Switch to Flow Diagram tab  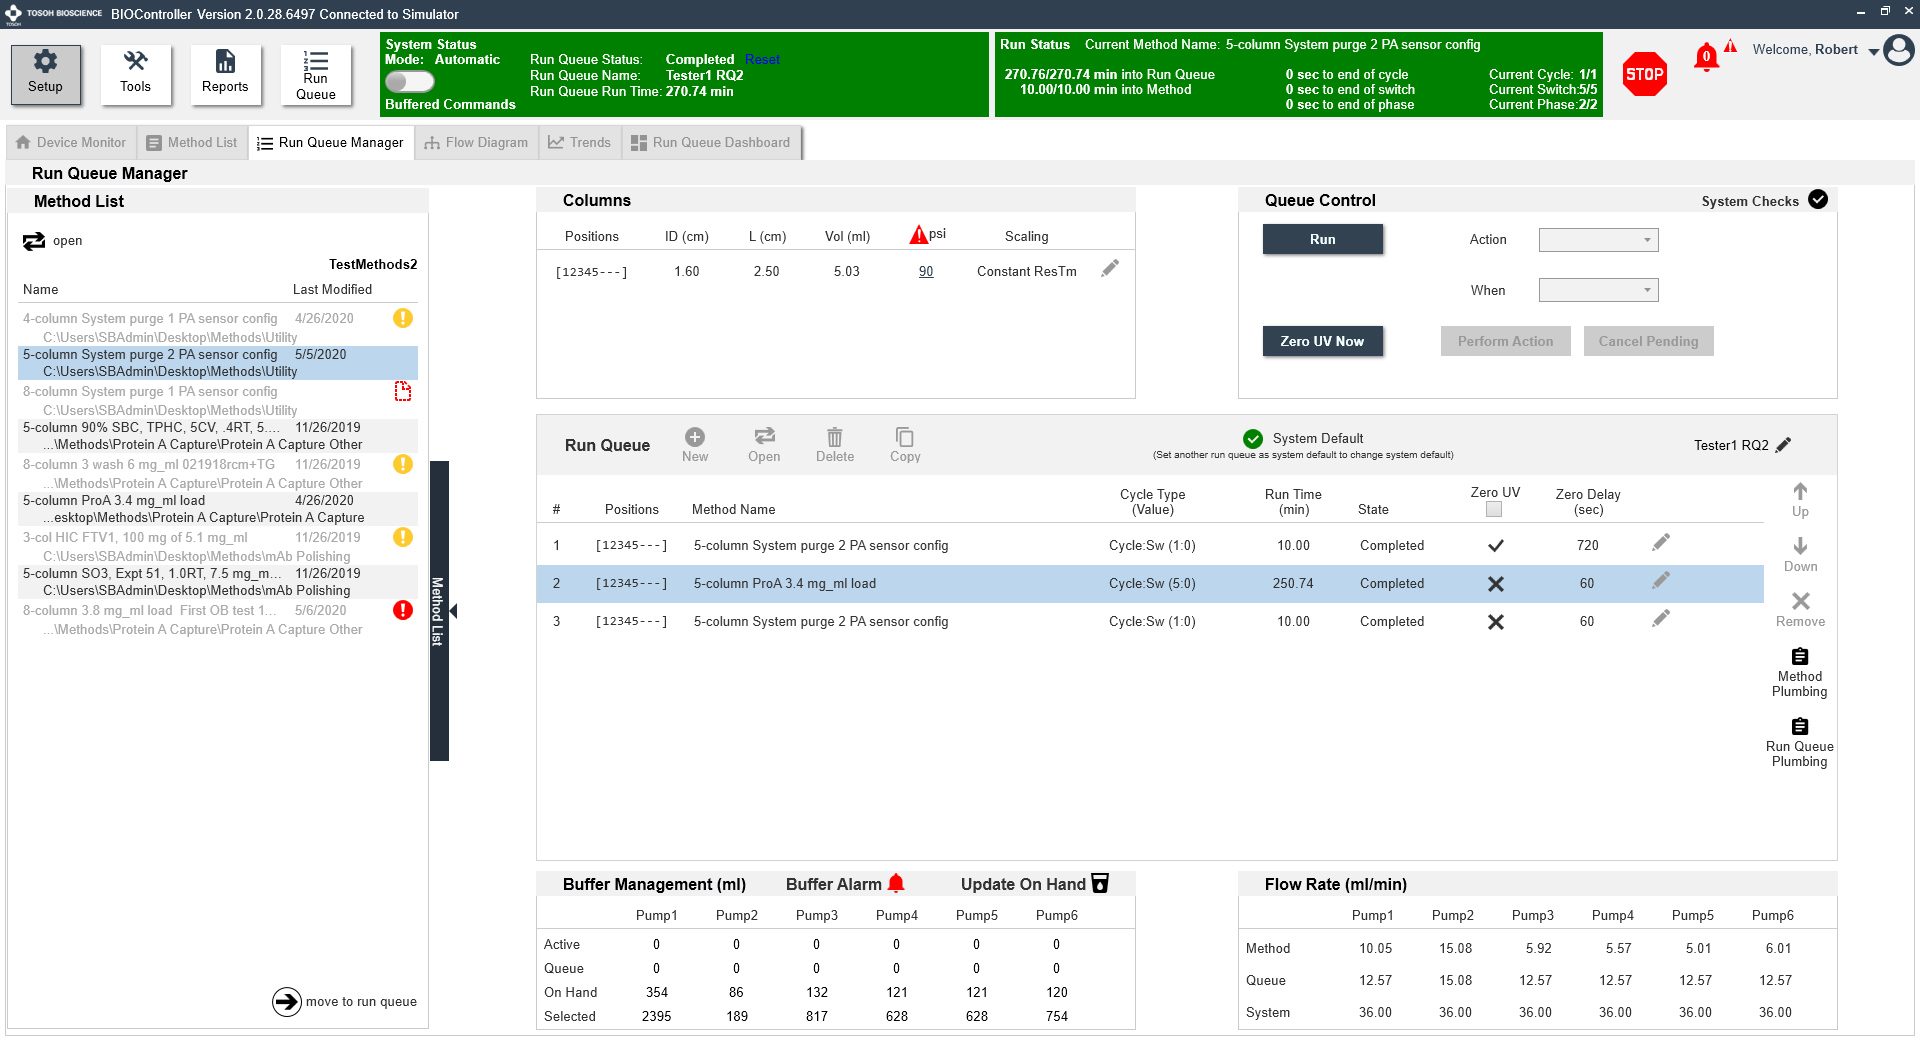pyautogui.click(x=476, y=143)
